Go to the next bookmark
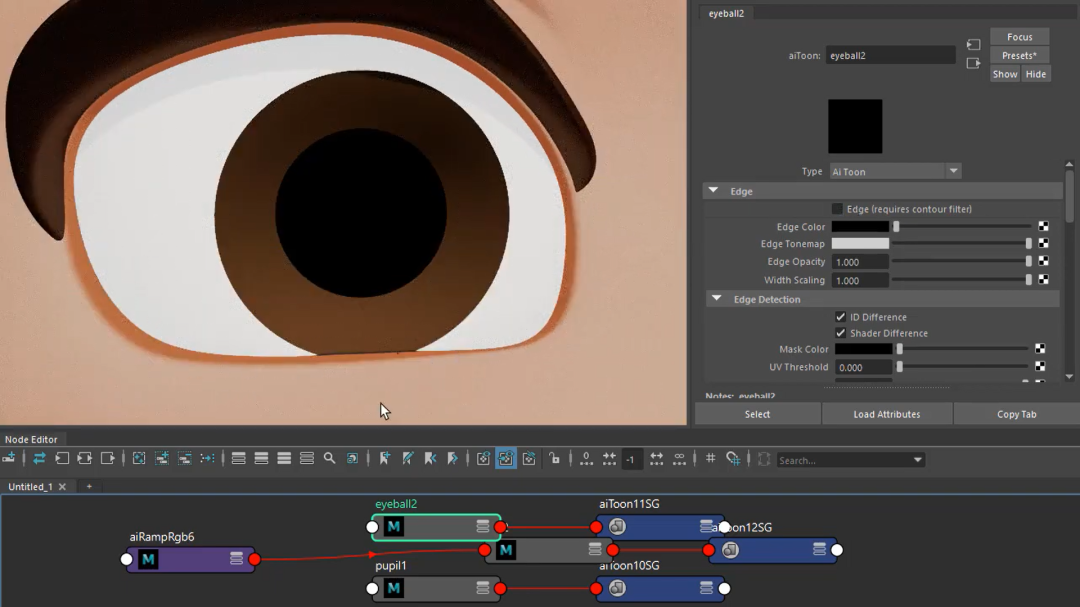This screenshot has width=1080, height=607. point(453,458)
